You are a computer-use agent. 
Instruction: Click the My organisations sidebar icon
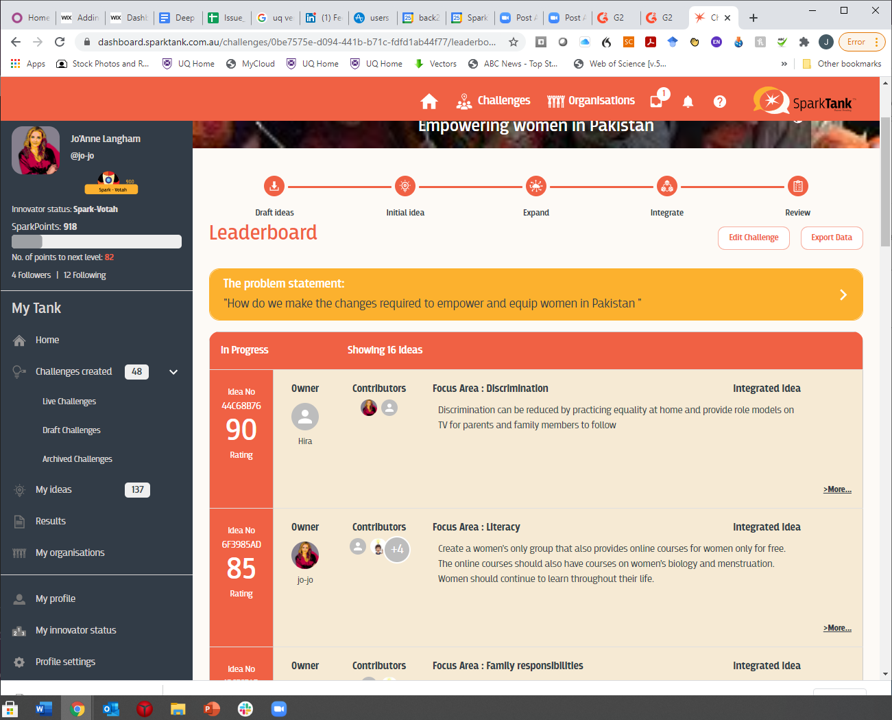(18, 552)
